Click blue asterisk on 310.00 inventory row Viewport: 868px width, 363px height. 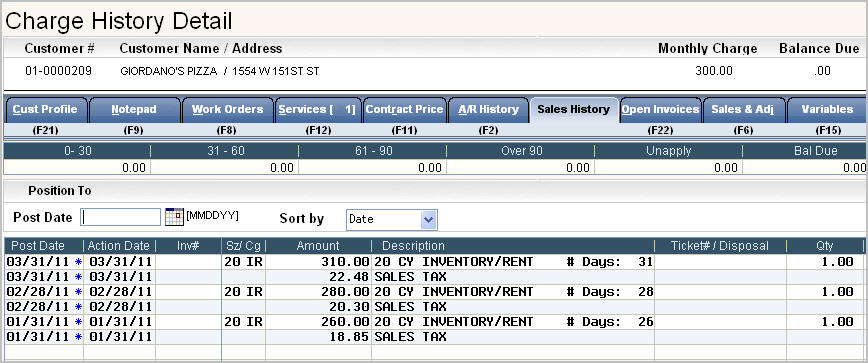pyautogui.click(x=79, y=262)
